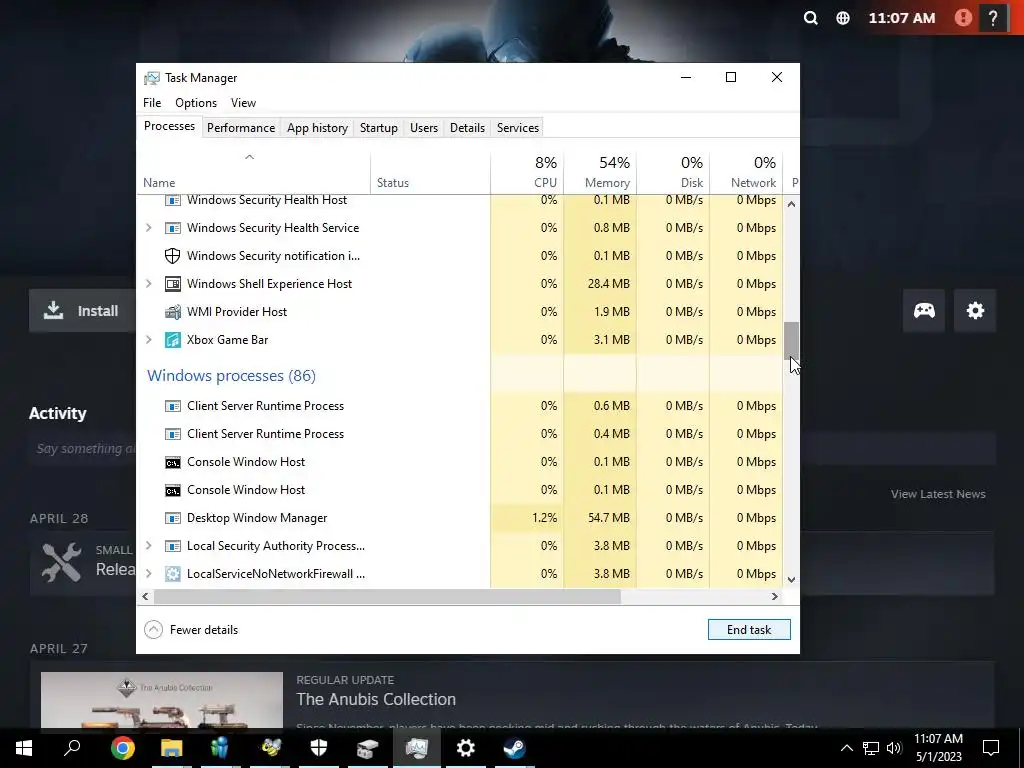Click the network icon in system tray
The height and width of the screenshot is (768, 1024).
pos(871,748)
